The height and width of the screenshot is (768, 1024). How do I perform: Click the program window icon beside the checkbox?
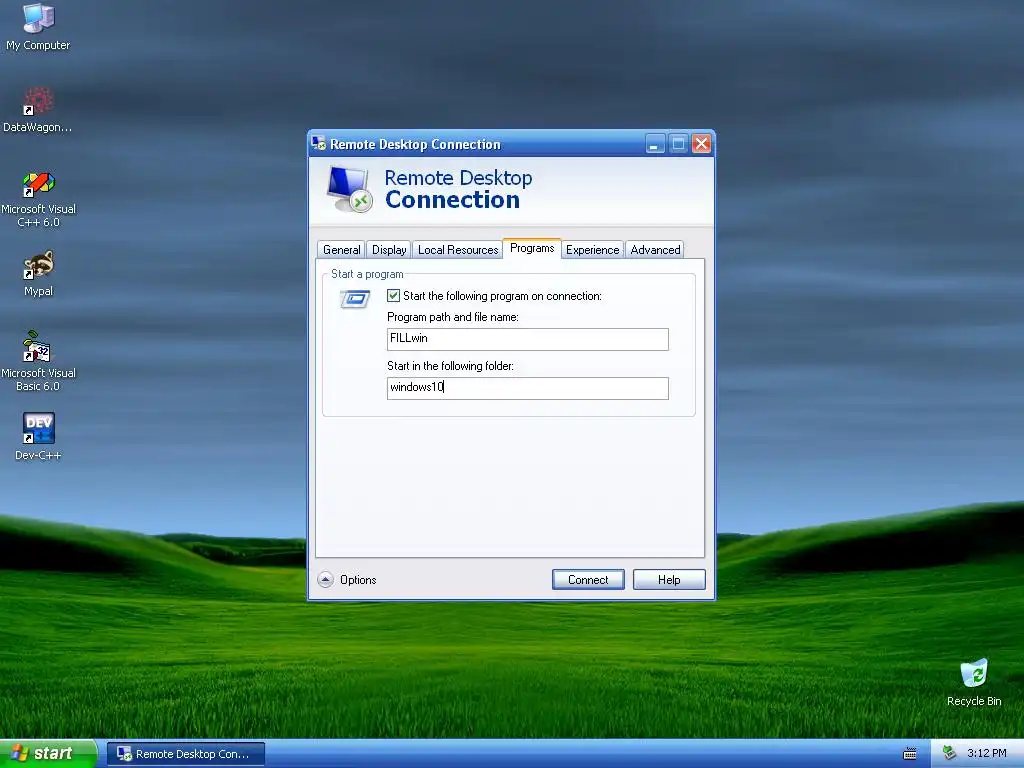355,299
